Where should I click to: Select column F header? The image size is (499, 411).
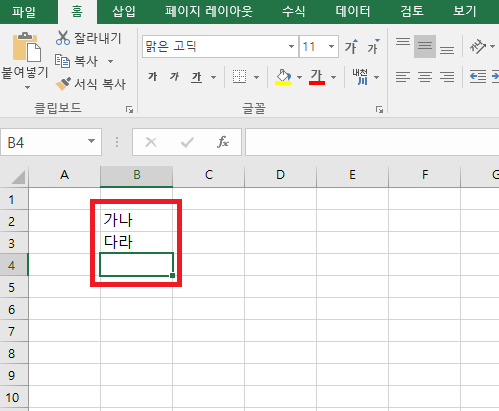[425, 175]
